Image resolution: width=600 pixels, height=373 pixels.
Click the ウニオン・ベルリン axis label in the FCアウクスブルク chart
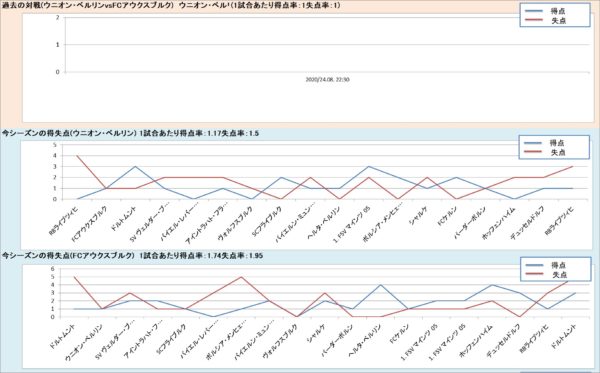(84, 342)
